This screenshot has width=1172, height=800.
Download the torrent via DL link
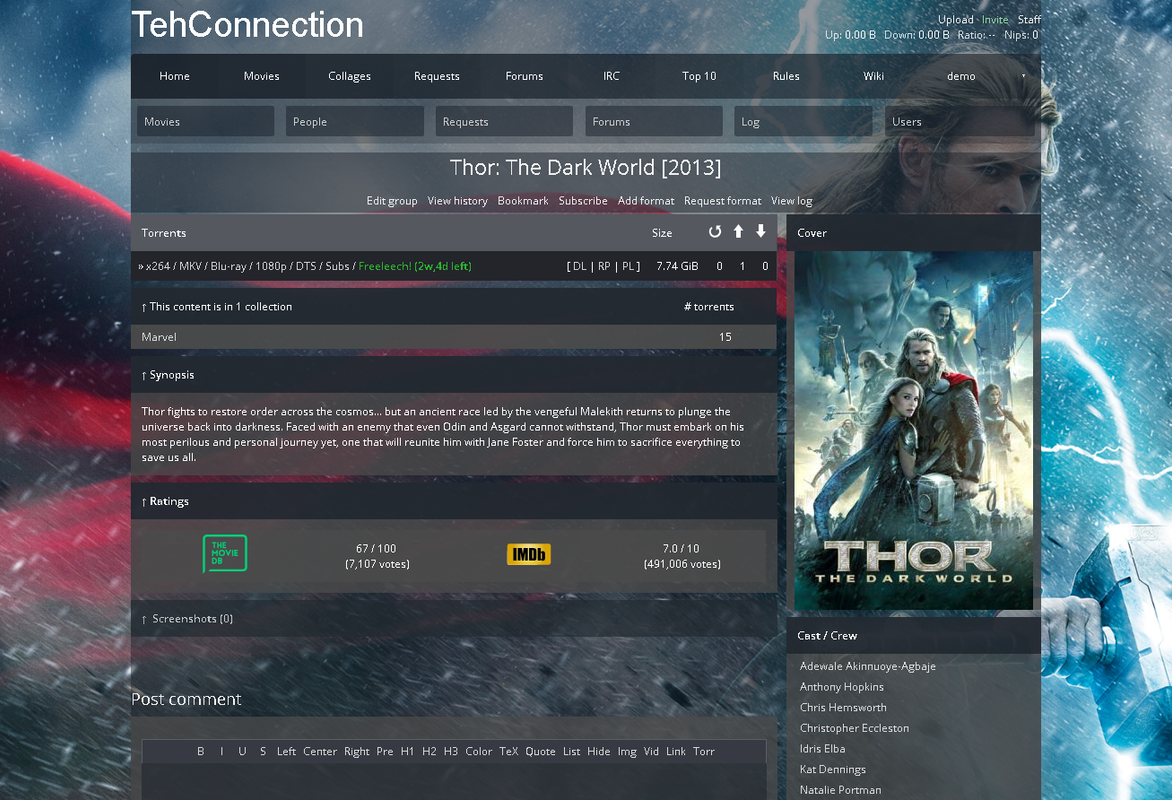click(579, 266)
